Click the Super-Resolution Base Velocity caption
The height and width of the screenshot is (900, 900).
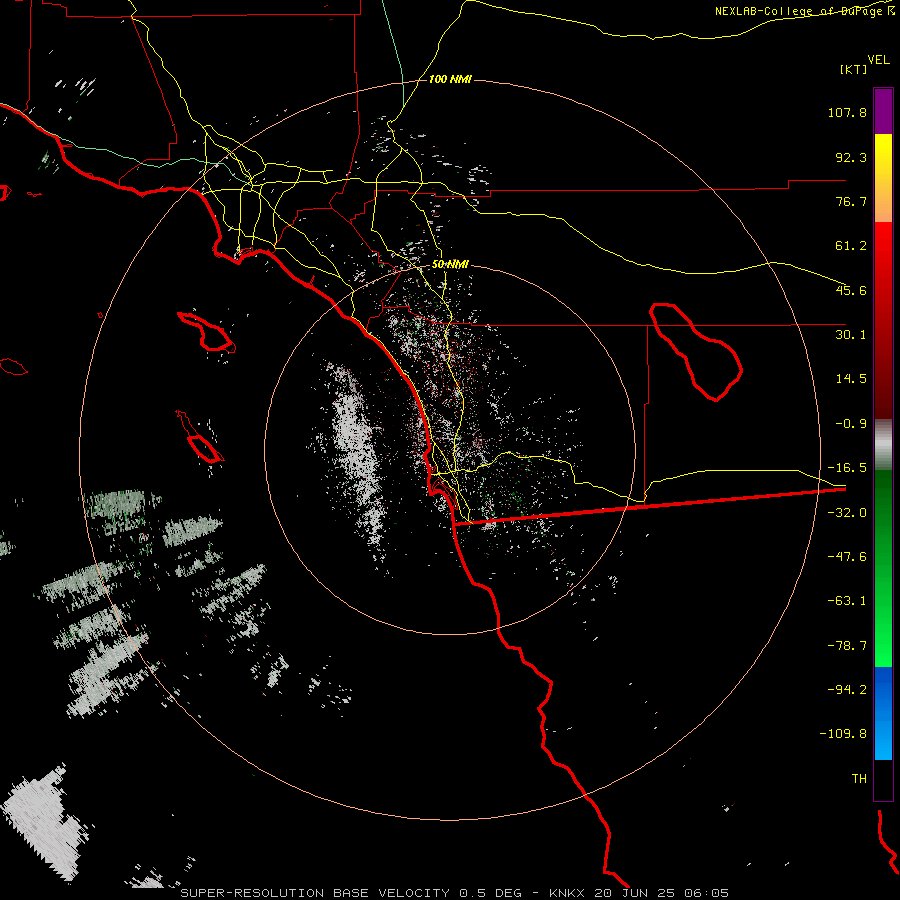pos(455,893)
